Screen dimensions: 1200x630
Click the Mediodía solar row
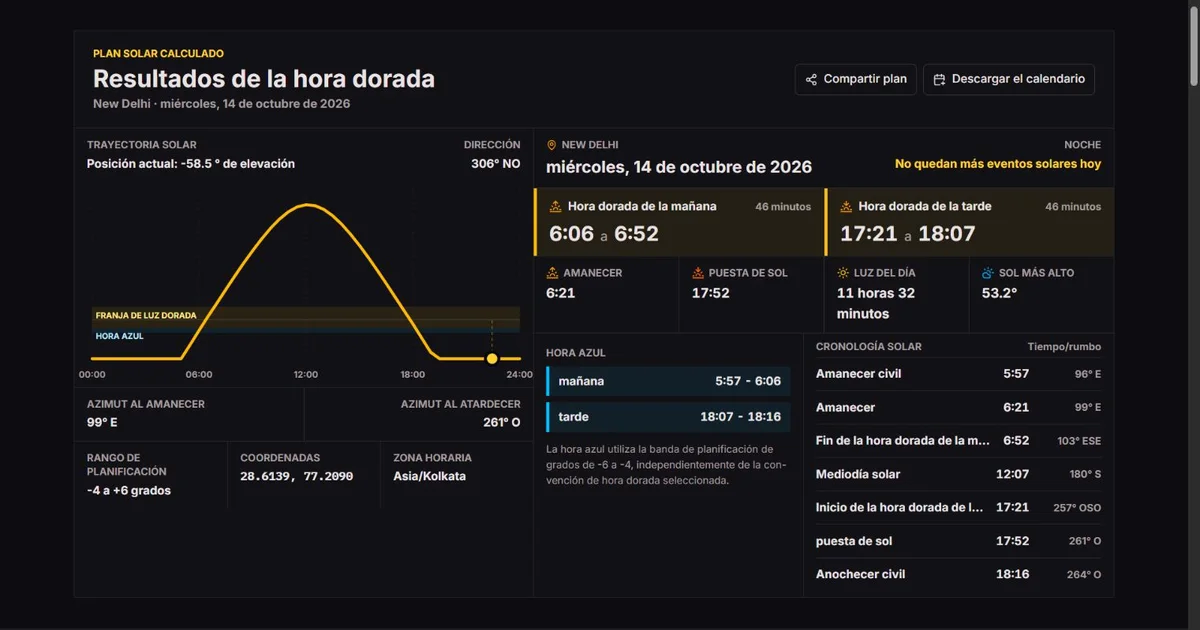[x=958, y=474]
